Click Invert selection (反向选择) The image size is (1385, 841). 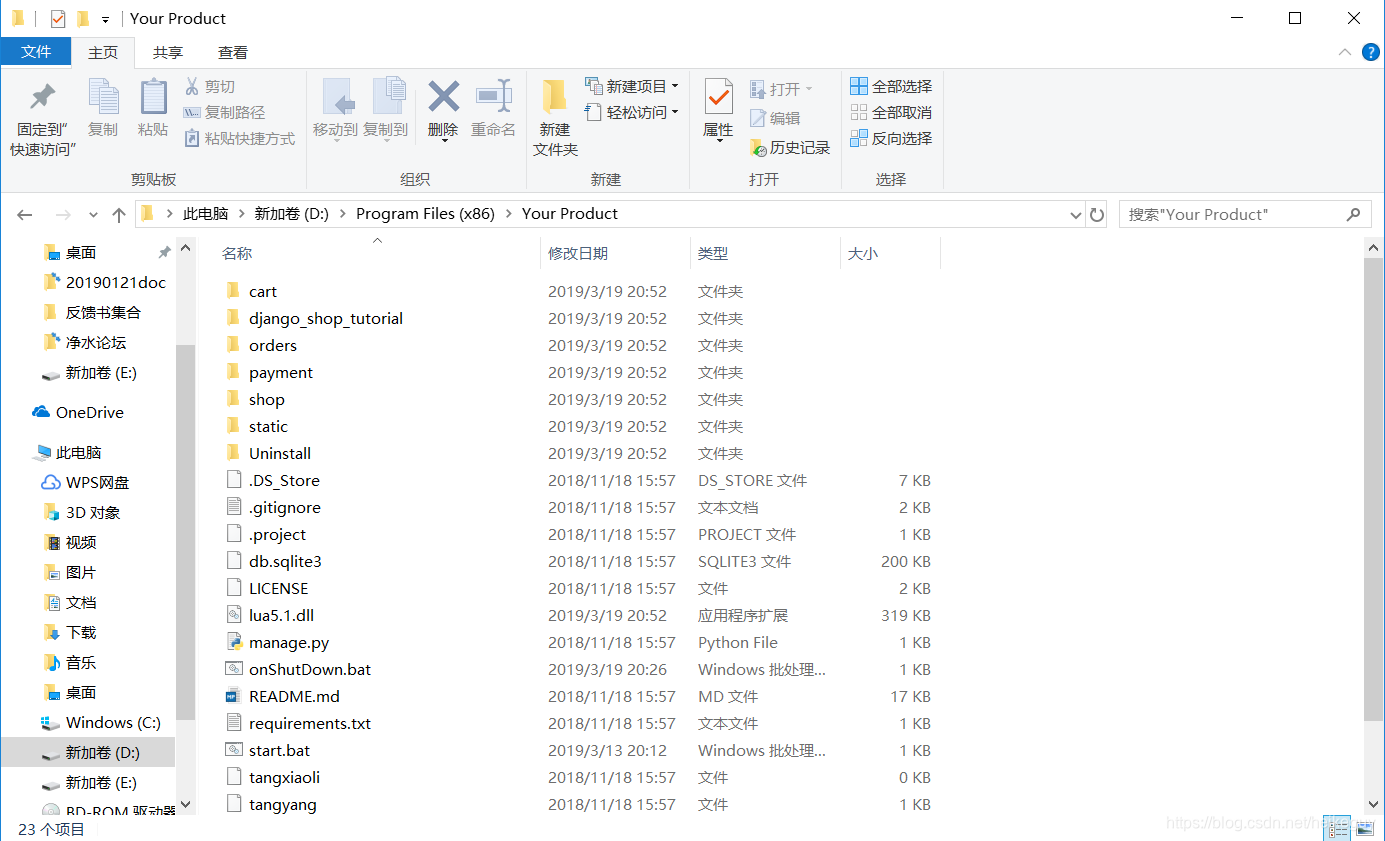click(x=891, y=139)
